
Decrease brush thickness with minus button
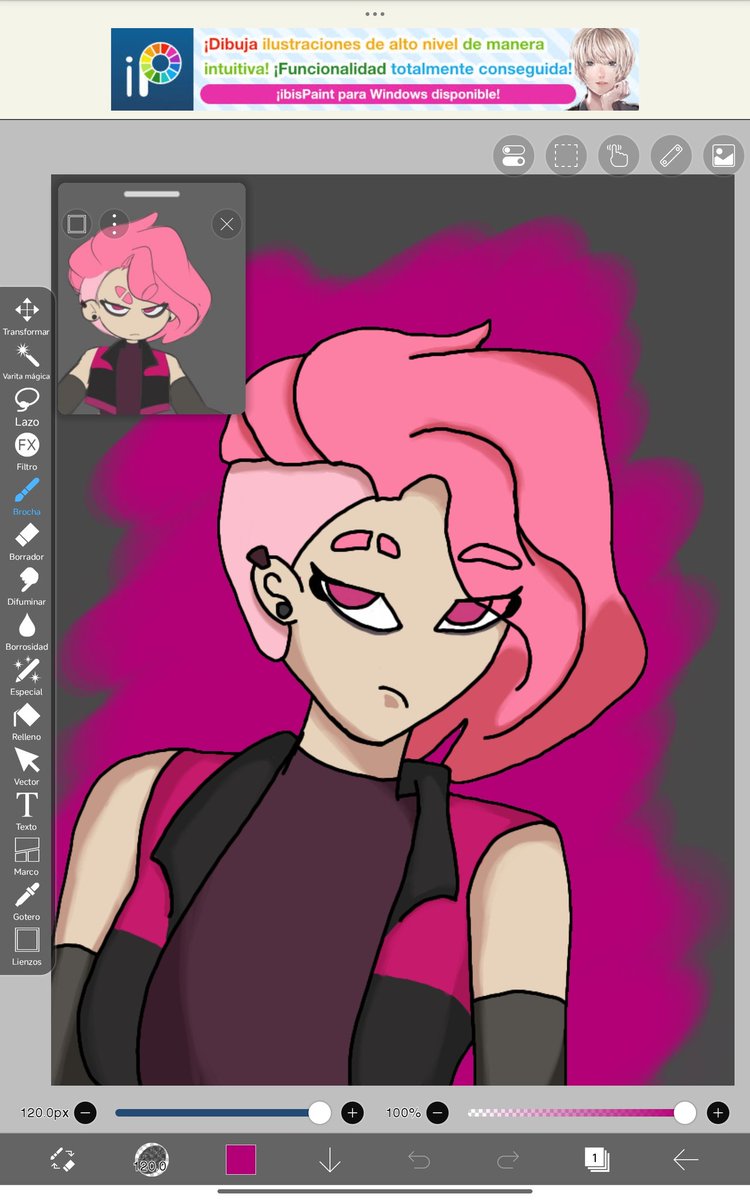tap(86, 1112)
